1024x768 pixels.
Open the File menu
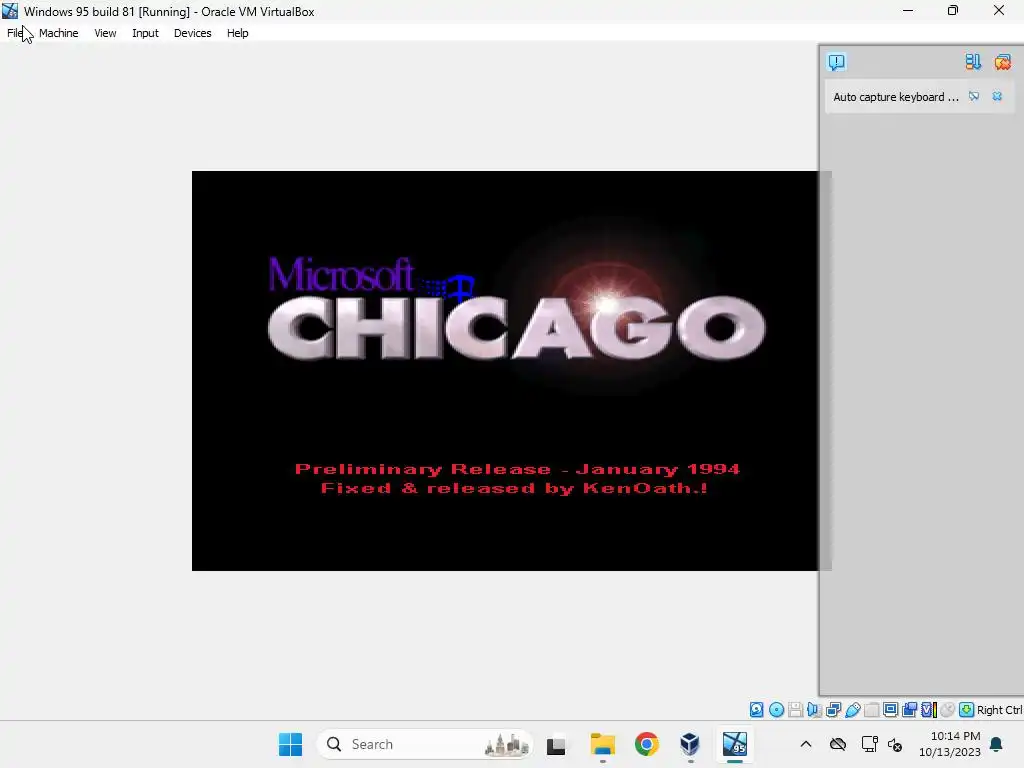[15, 33]
